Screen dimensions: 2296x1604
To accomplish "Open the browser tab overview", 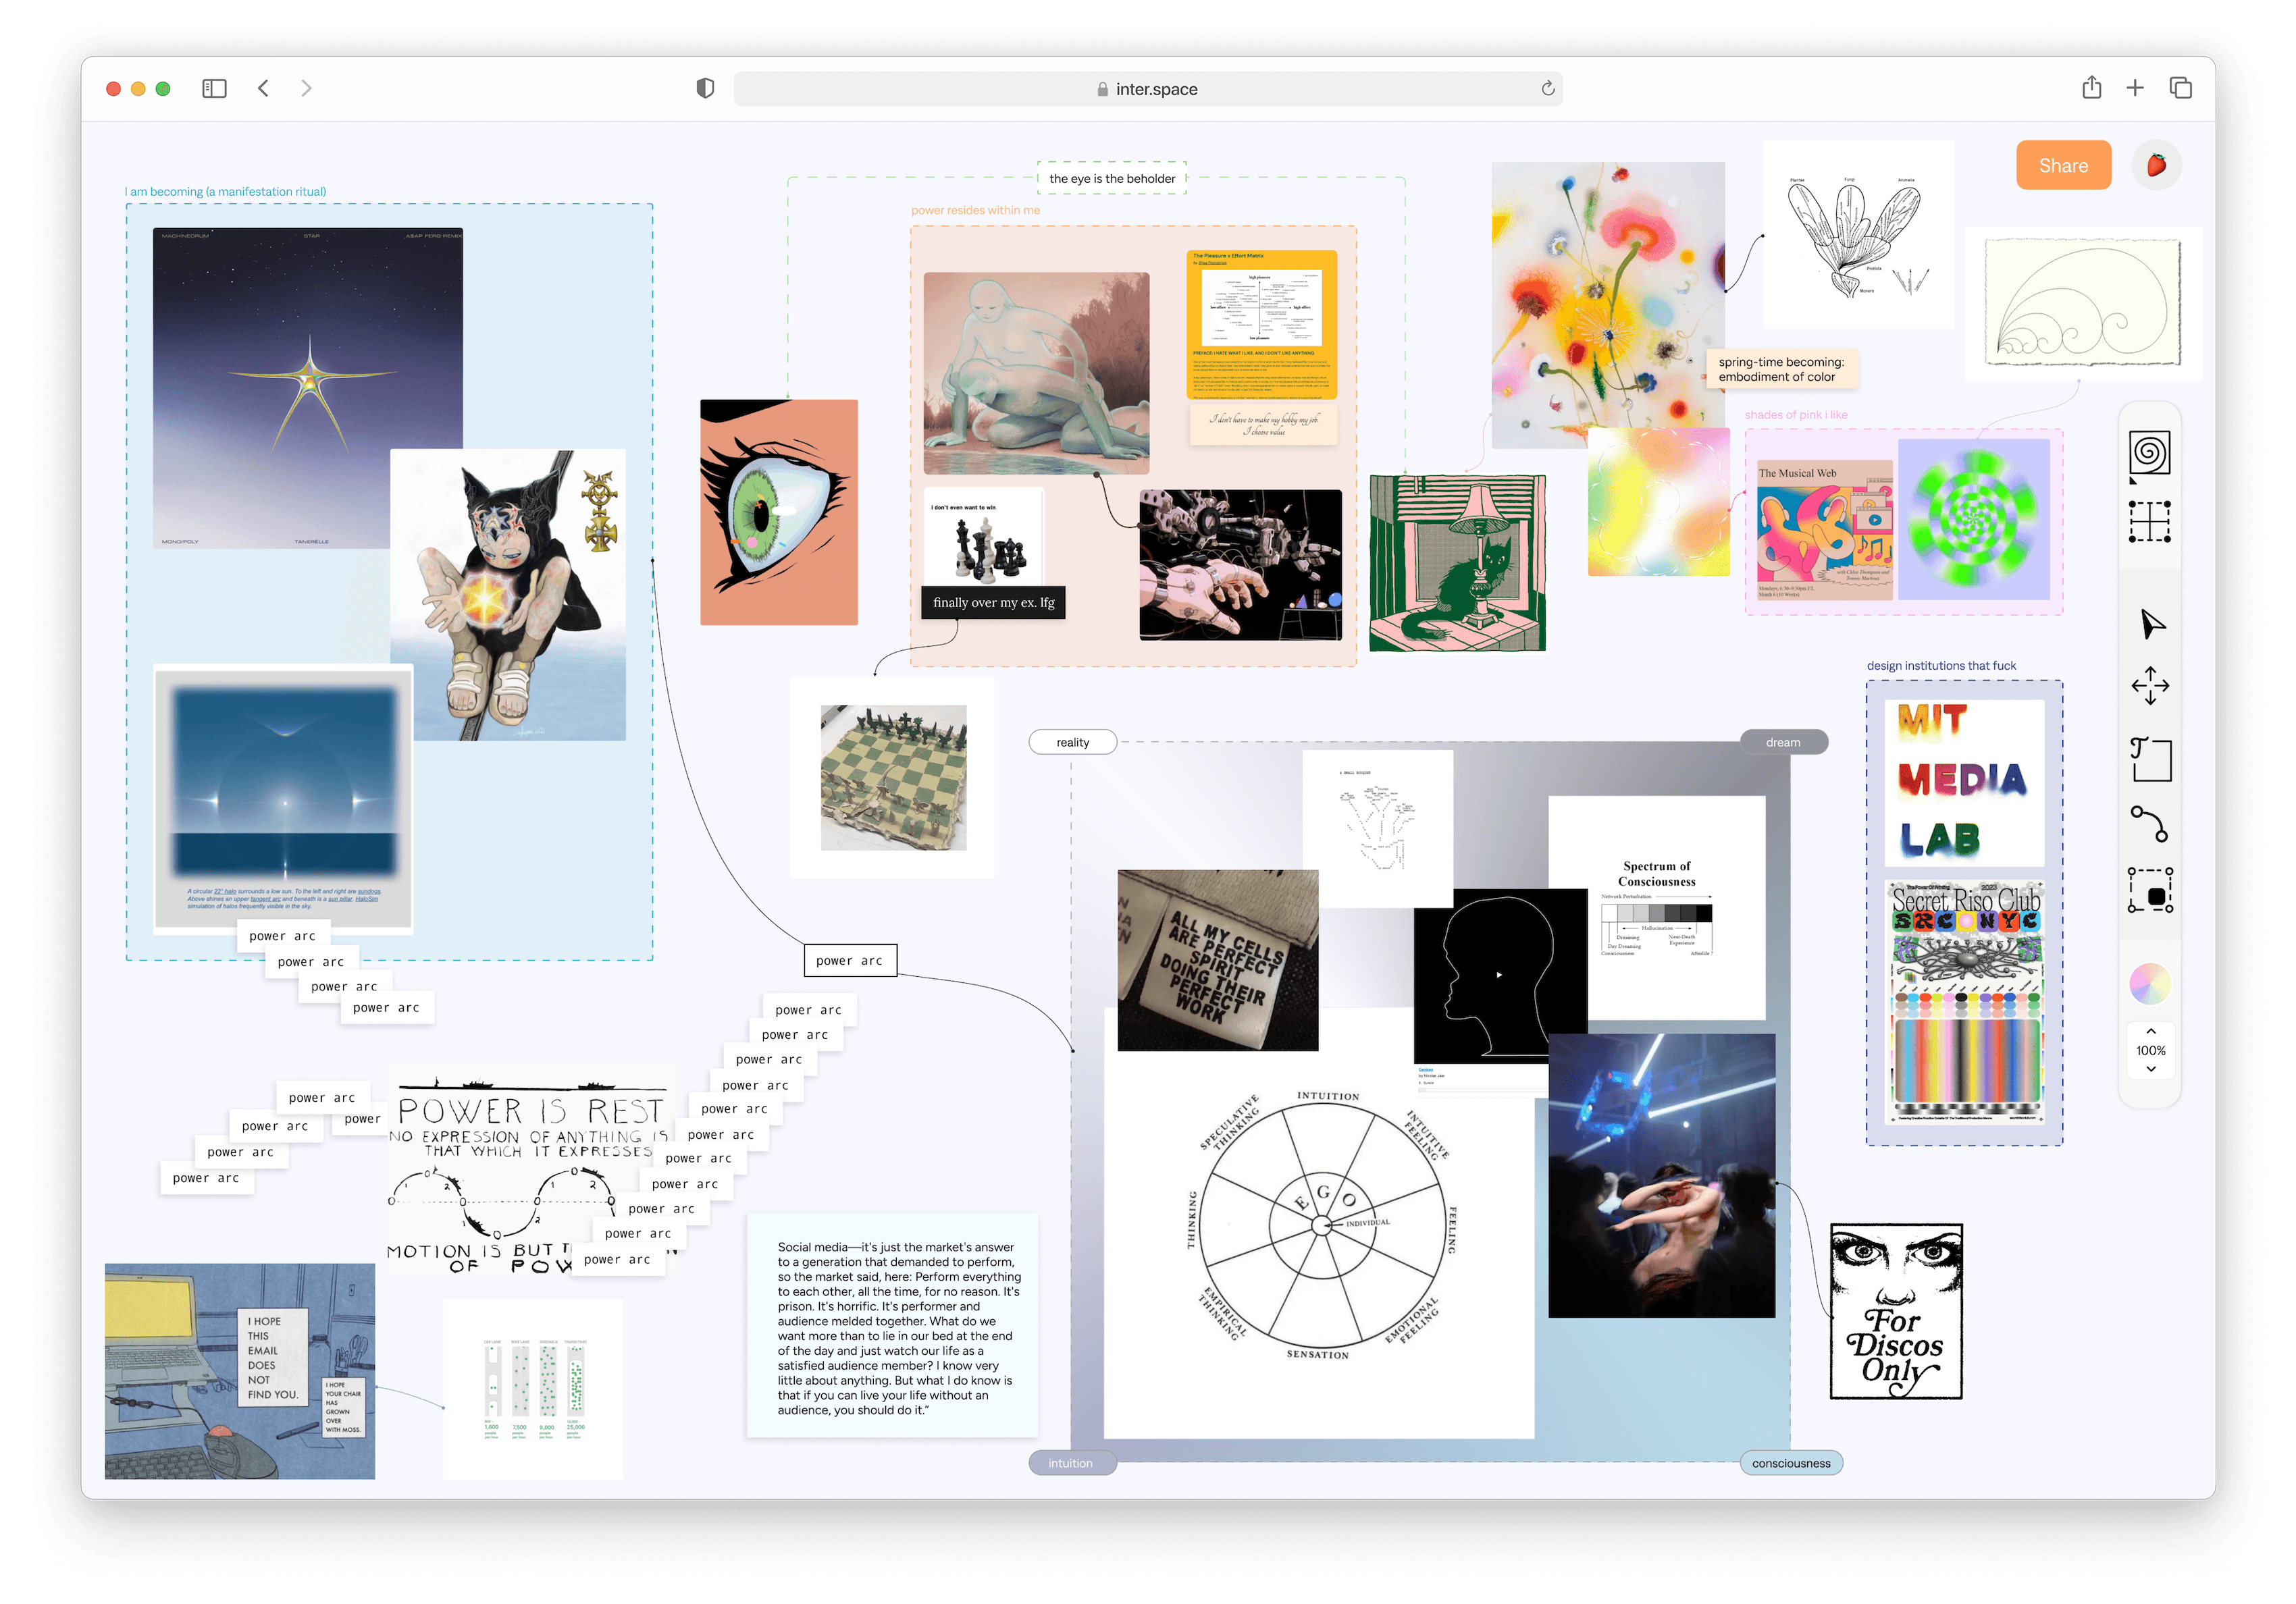I will click(x=2180, y=89).
